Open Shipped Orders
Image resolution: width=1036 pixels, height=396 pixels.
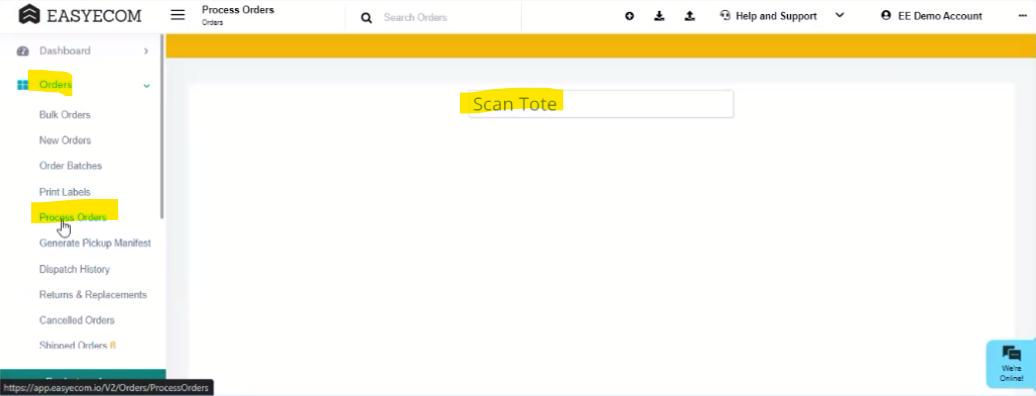click(77, 345)
